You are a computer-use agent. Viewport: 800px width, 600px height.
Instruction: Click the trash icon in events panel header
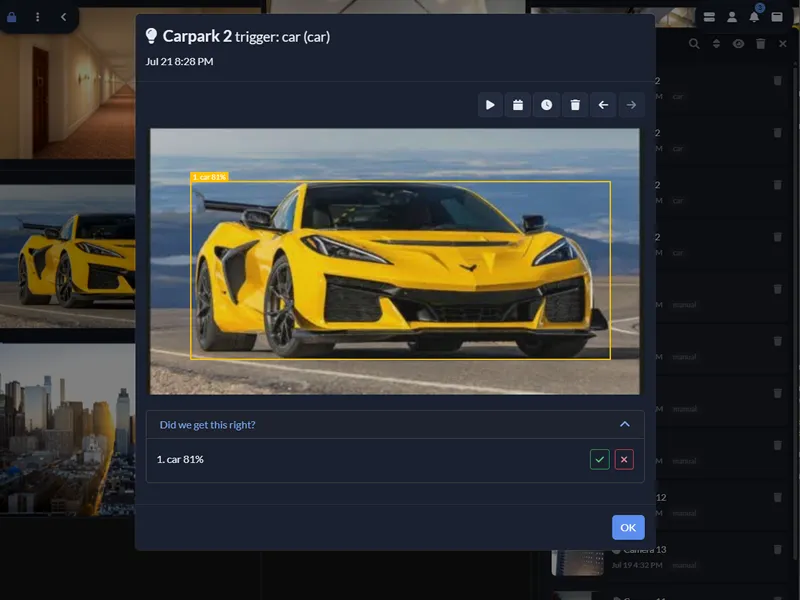[761, 44]
